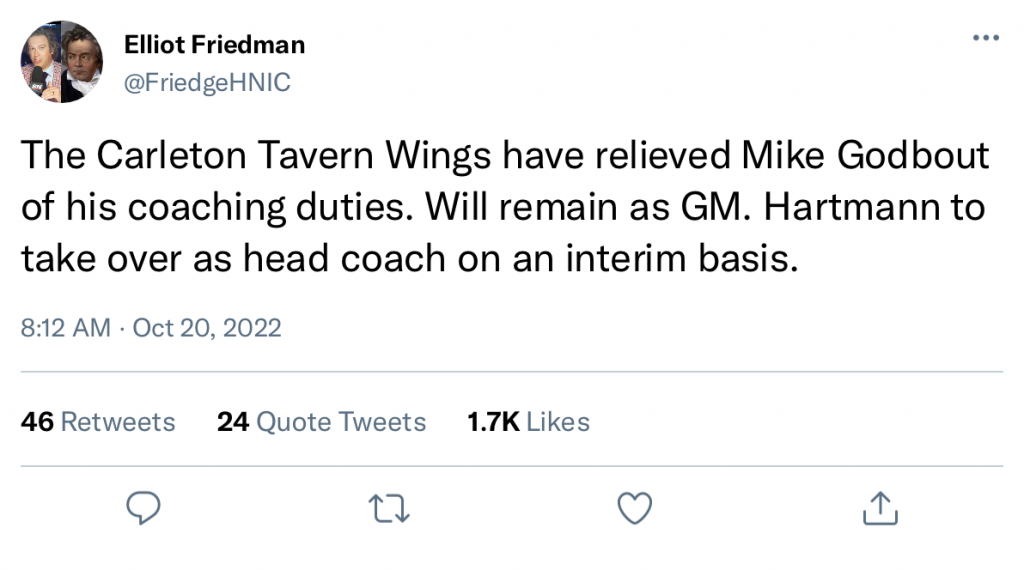The height and width of the screenshot is (570, 1024).
Task: Visit the @FriedgeHNIC handle
Action: pos(206,83)
